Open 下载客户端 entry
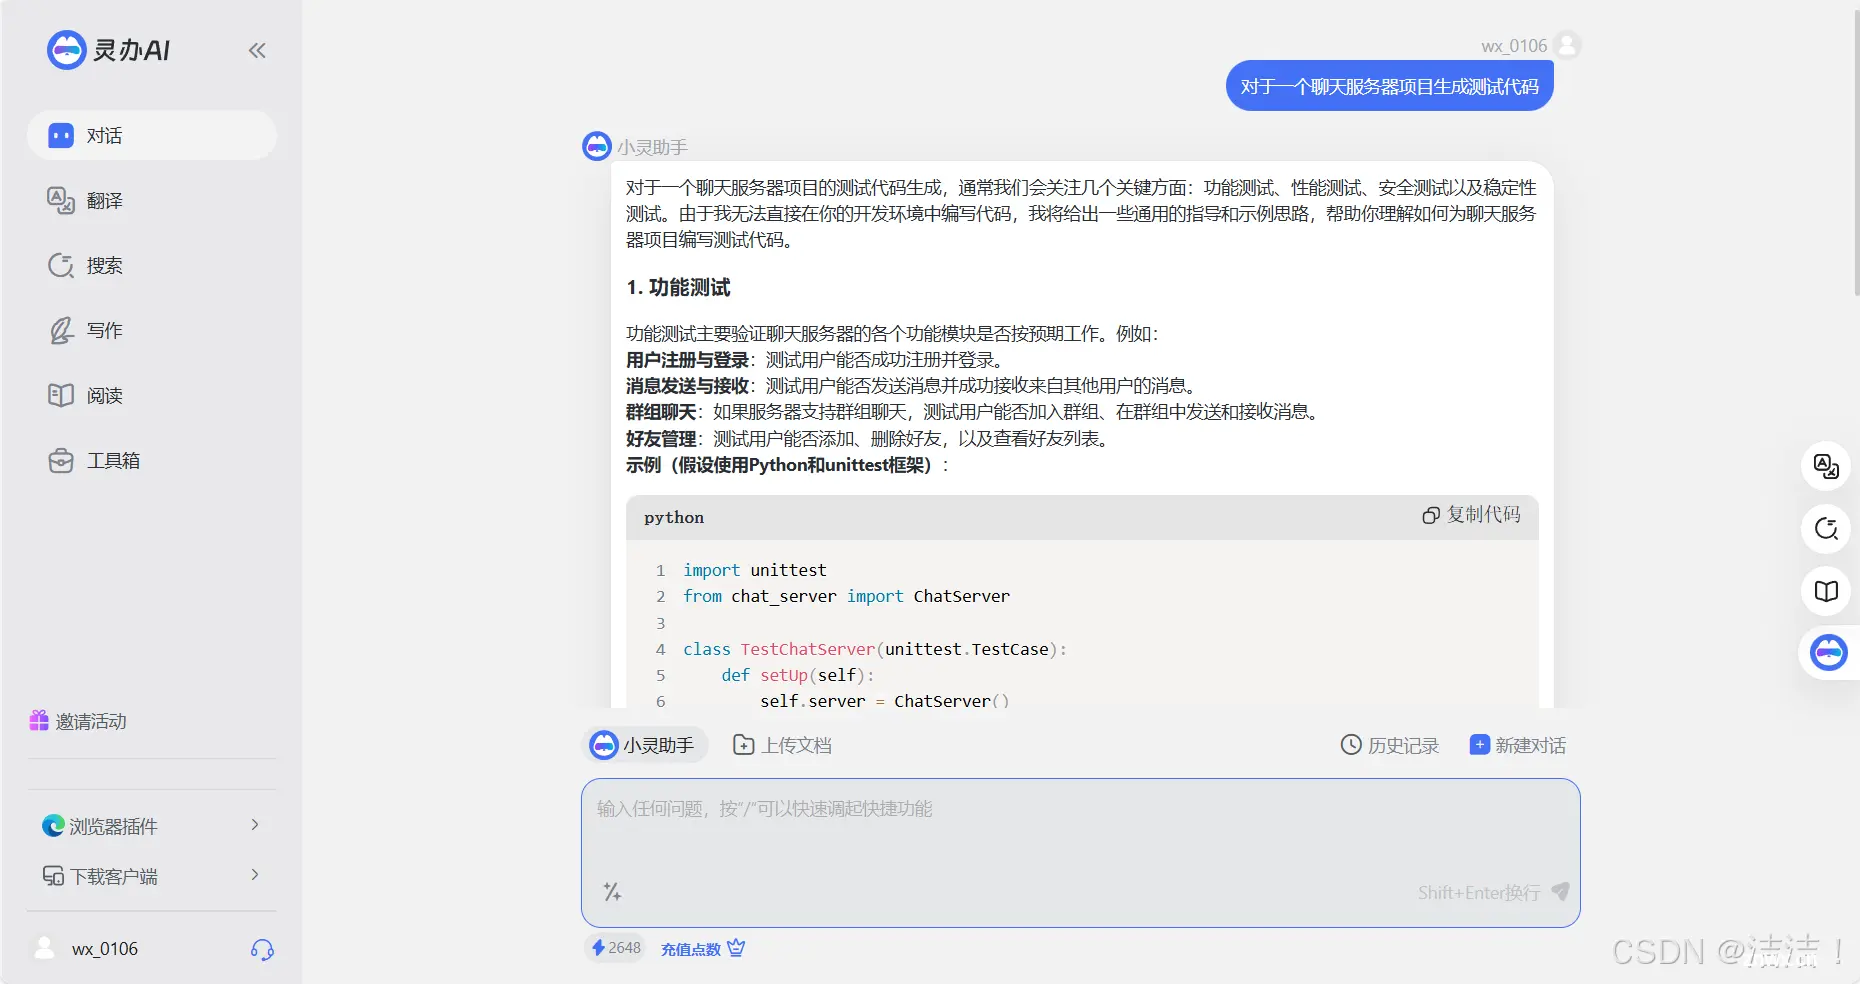Image resolution: width=1860 pixels, height=984 pixels. [152, 875]
